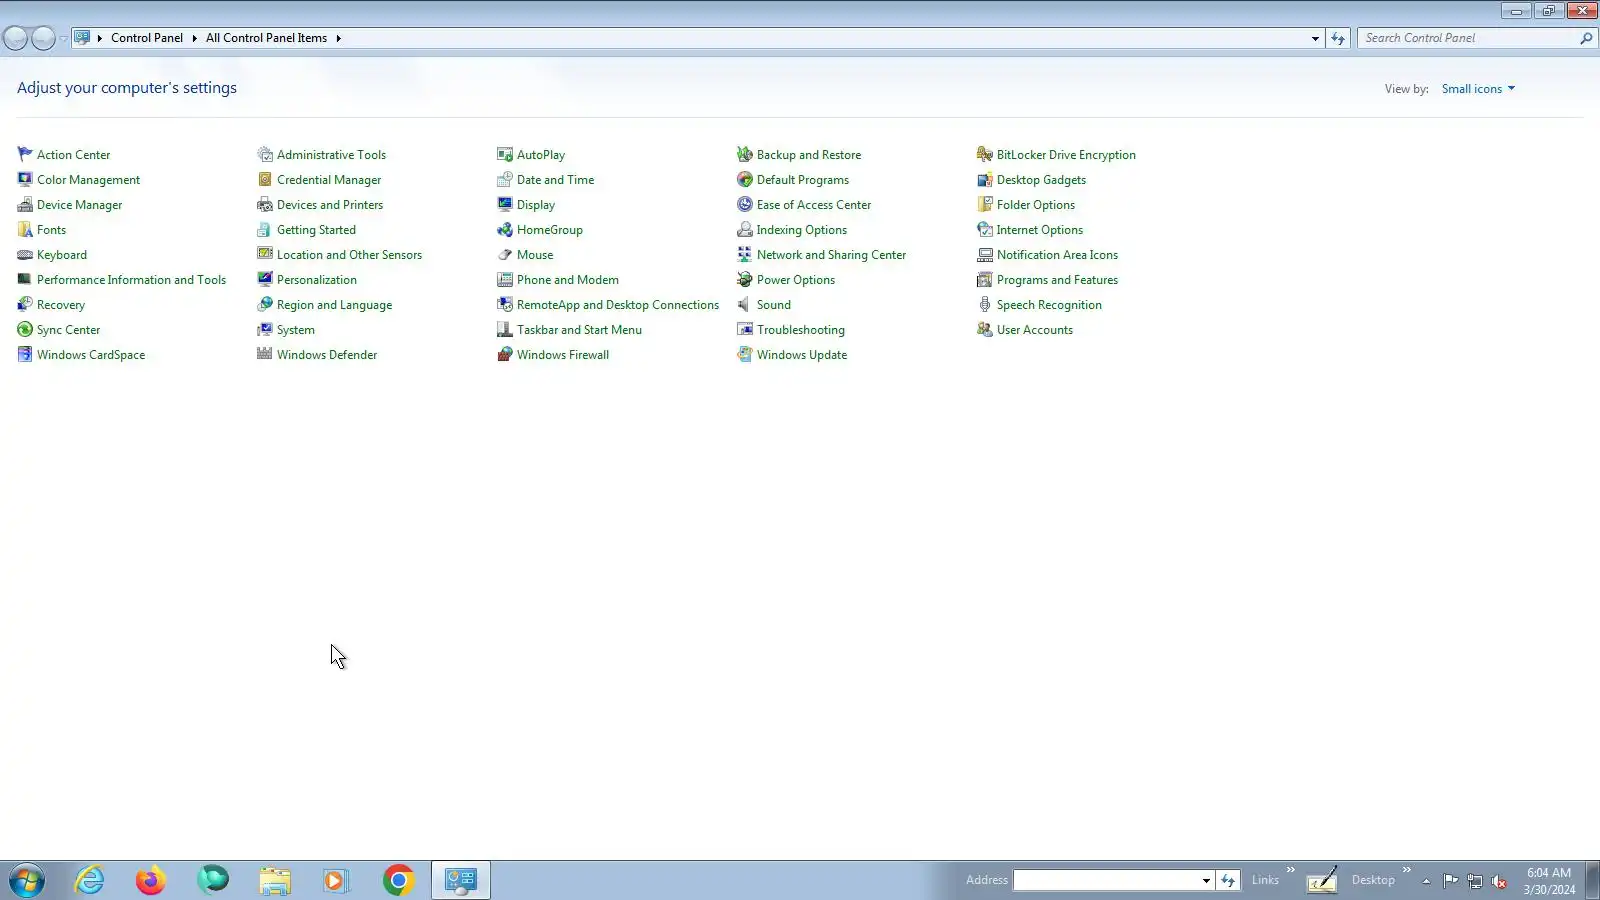Open the Indexing Options link
1600x900 pixels.
(802, 230)
